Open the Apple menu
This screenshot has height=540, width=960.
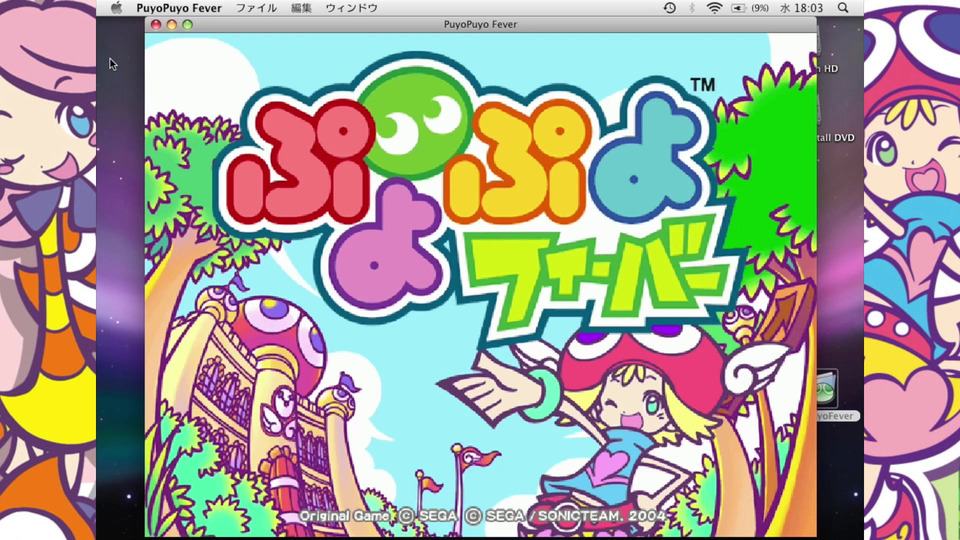click(x=116, y=8)
